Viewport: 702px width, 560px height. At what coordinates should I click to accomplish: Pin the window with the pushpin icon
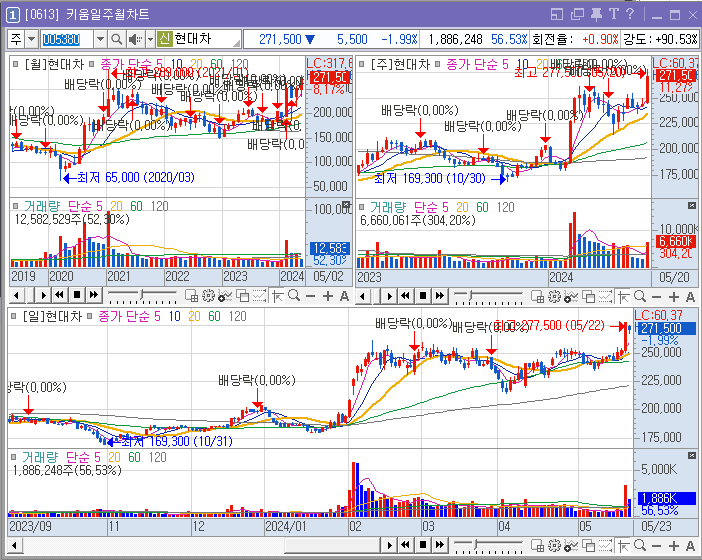[x=596, y=14]
